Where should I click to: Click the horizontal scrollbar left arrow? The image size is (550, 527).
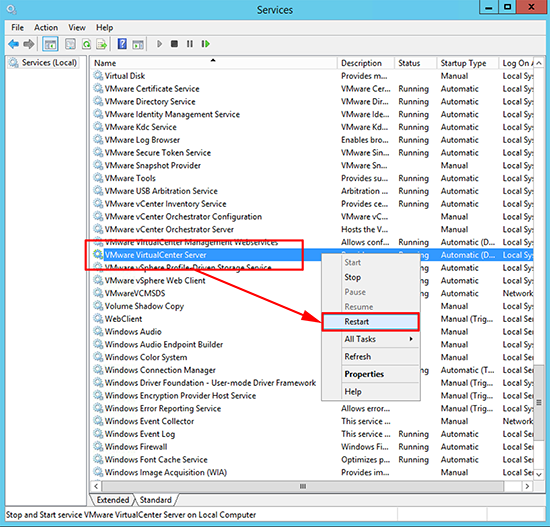[96, 486]
